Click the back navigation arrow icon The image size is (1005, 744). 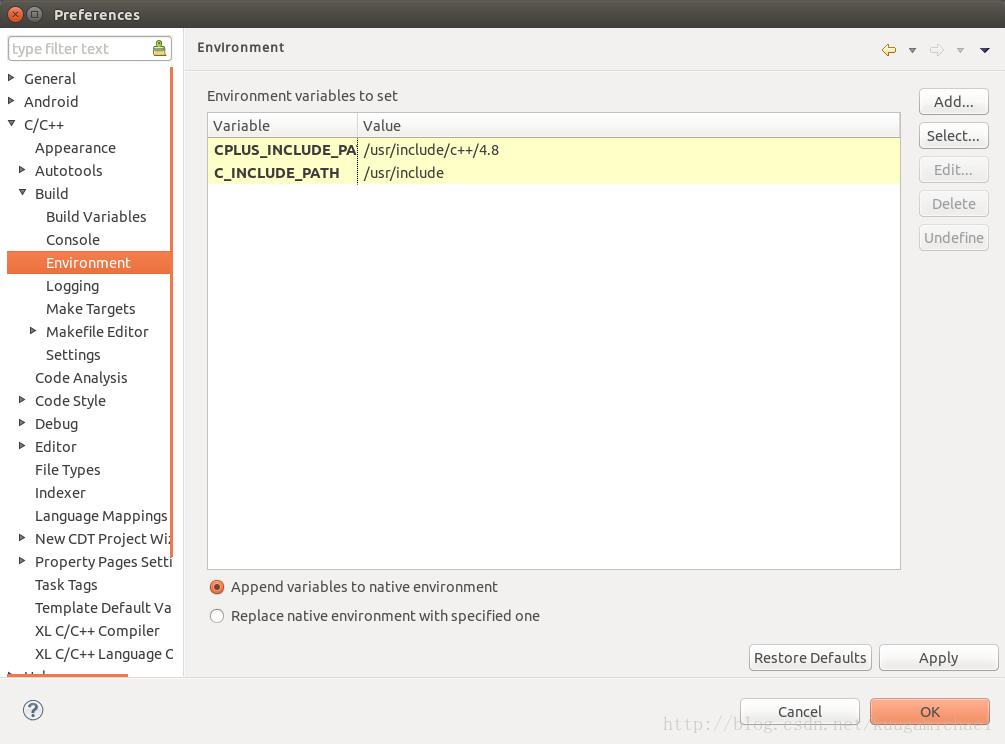[x=889, y=50]
